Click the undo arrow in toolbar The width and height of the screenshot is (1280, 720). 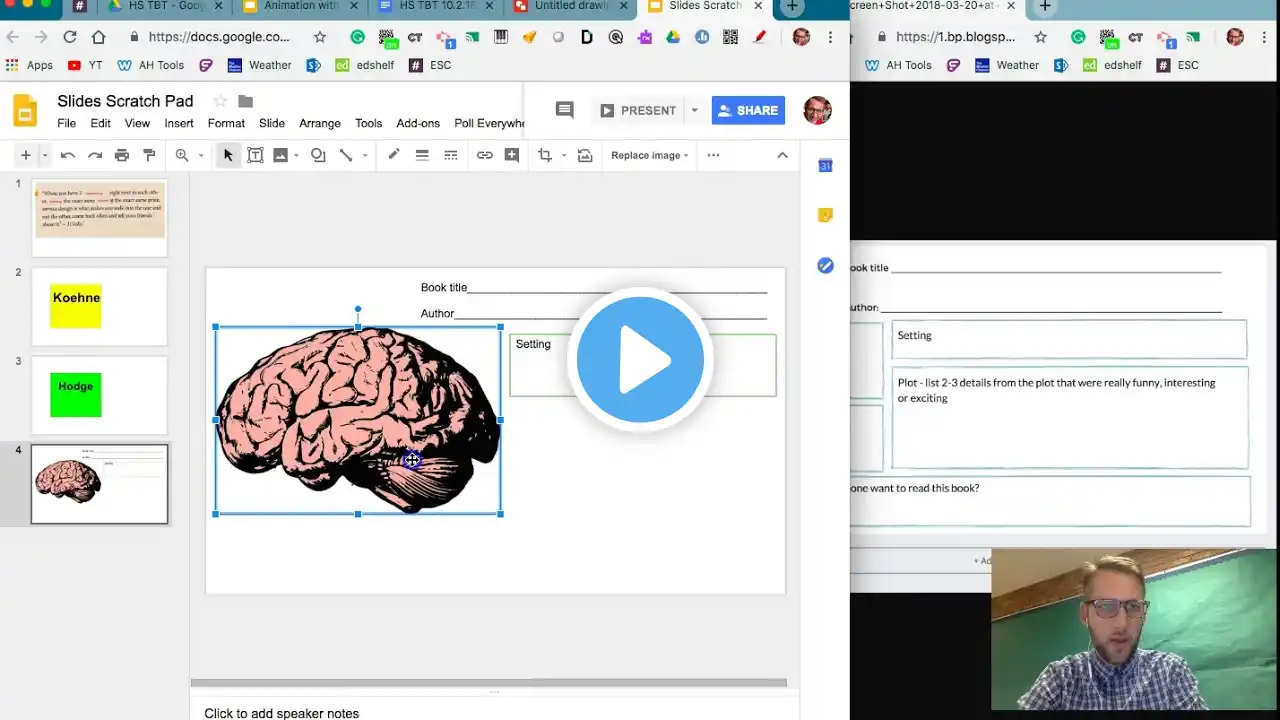coord(68,155)
